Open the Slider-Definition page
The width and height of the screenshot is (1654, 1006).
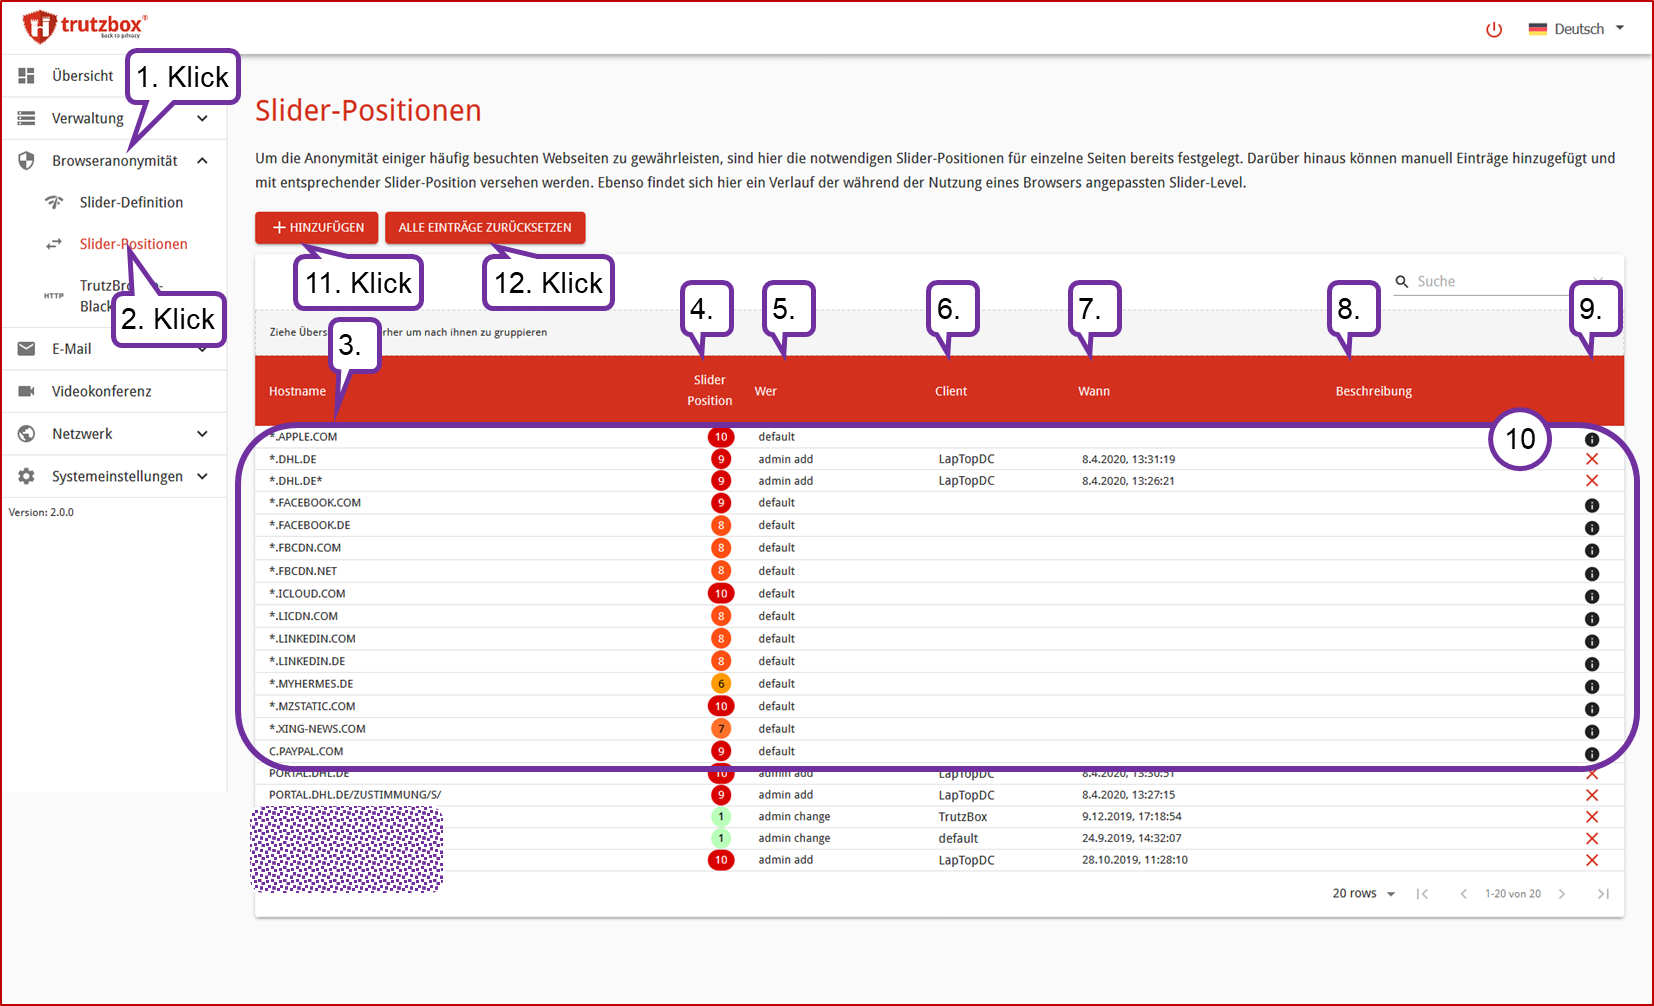tap(131, 202)
